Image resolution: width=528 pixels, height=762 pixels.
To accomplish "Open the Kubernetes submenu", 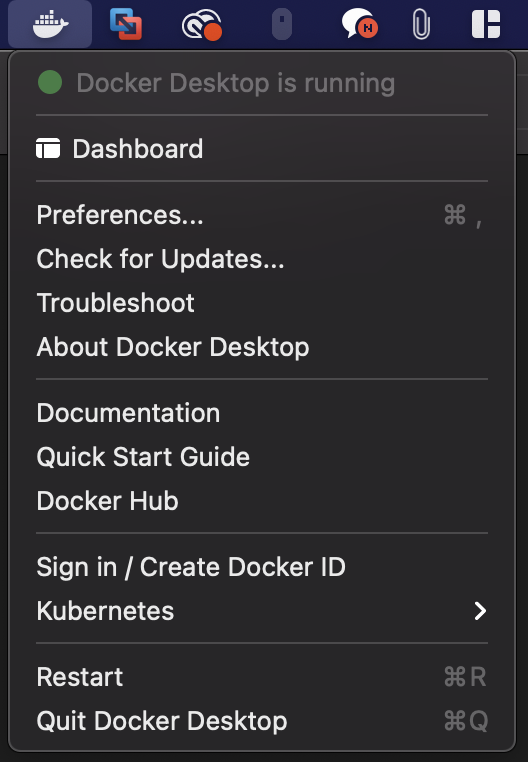I will (x=262, y=611).
